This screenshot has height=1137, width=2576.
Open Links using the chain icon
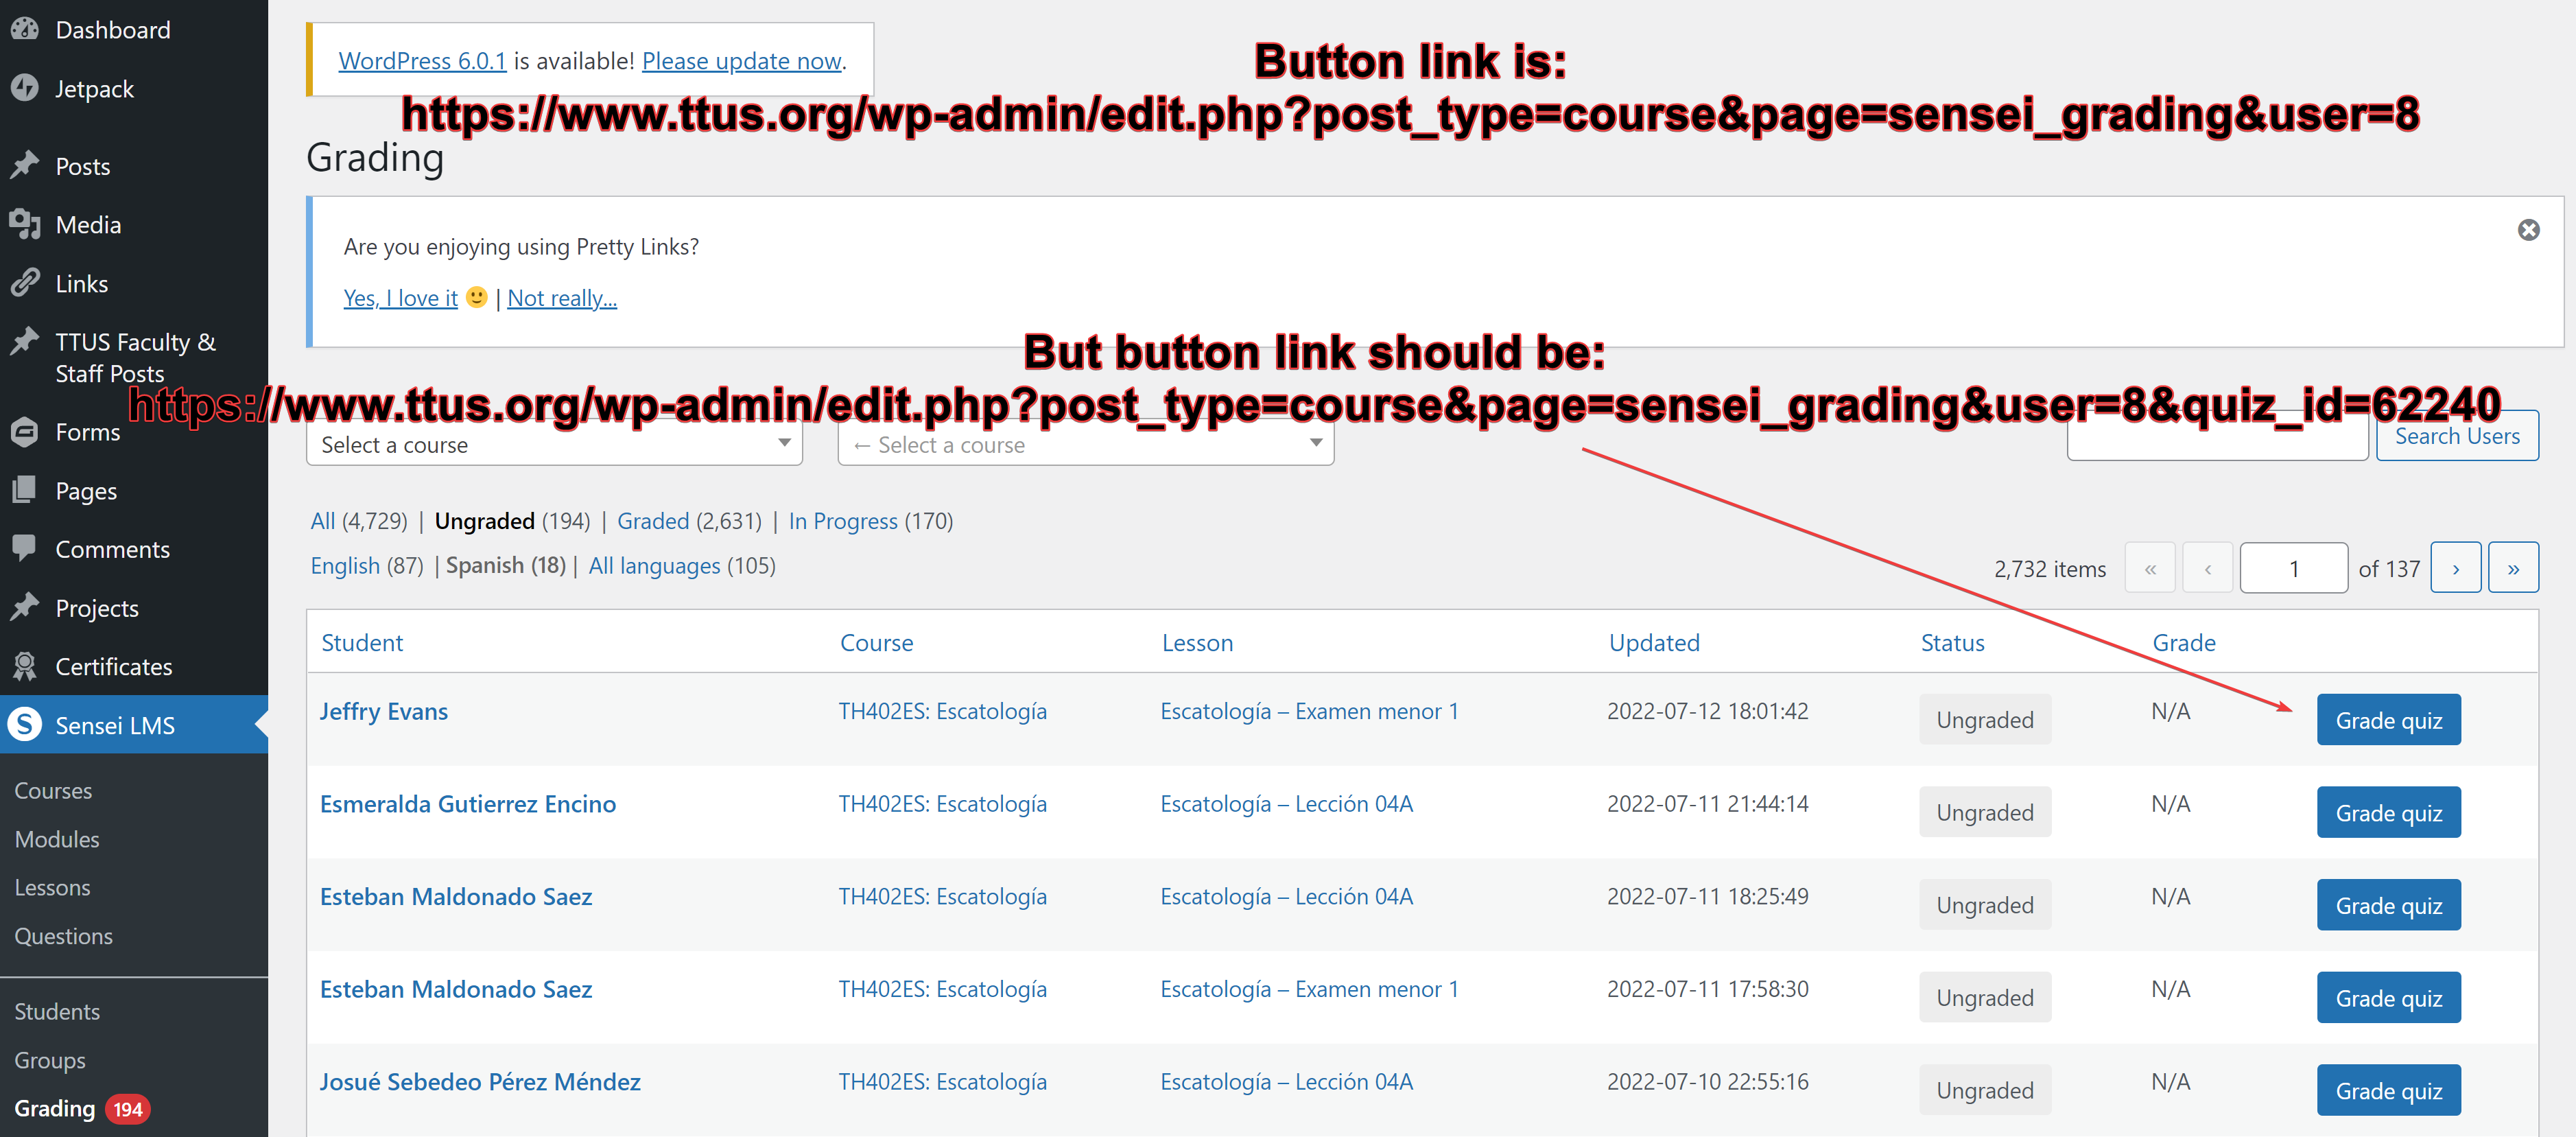25,283
